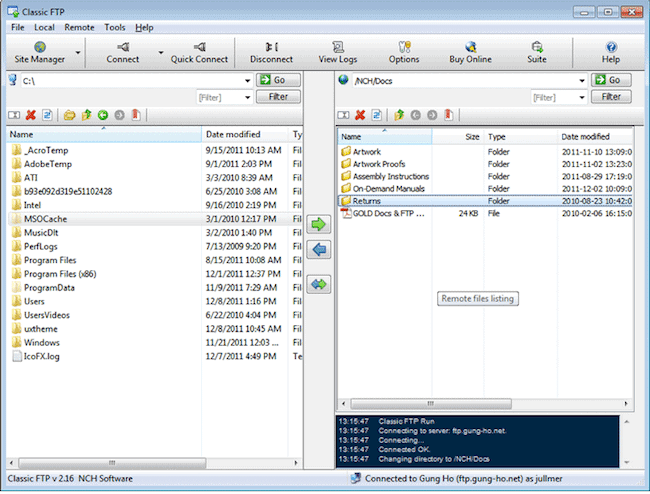Launch Quick Connect from the toolbar
The image size is (650, 494).
point(199,53)
